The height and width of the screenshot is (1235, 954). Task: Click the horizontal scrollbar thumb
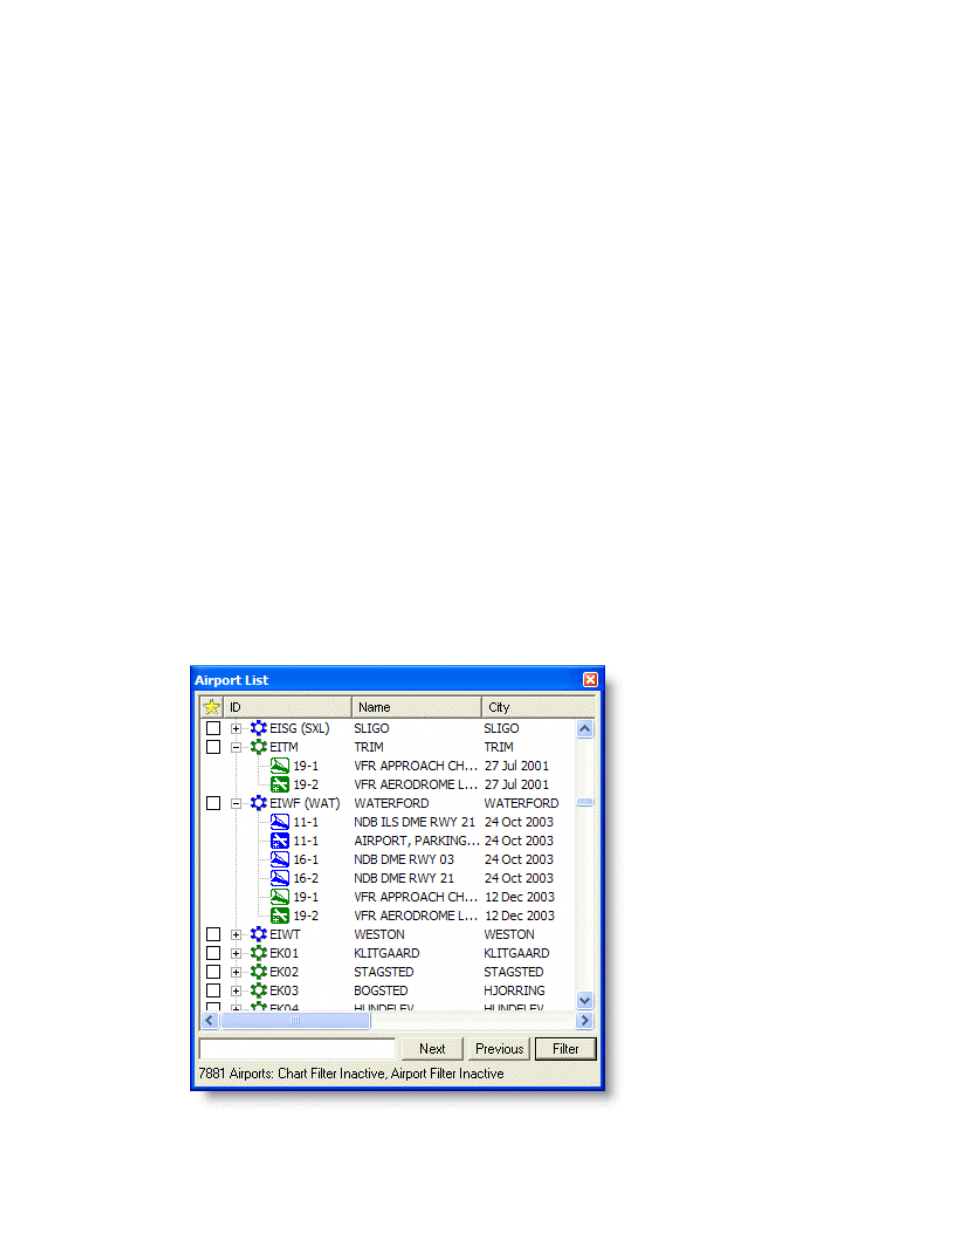point(295,1021)
